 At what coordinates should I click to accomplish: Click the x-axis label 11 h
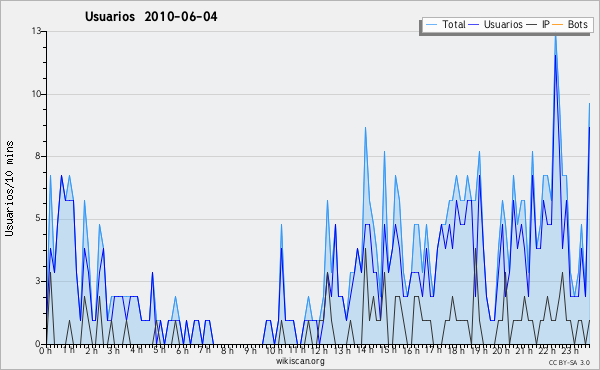tap(297, 350)
